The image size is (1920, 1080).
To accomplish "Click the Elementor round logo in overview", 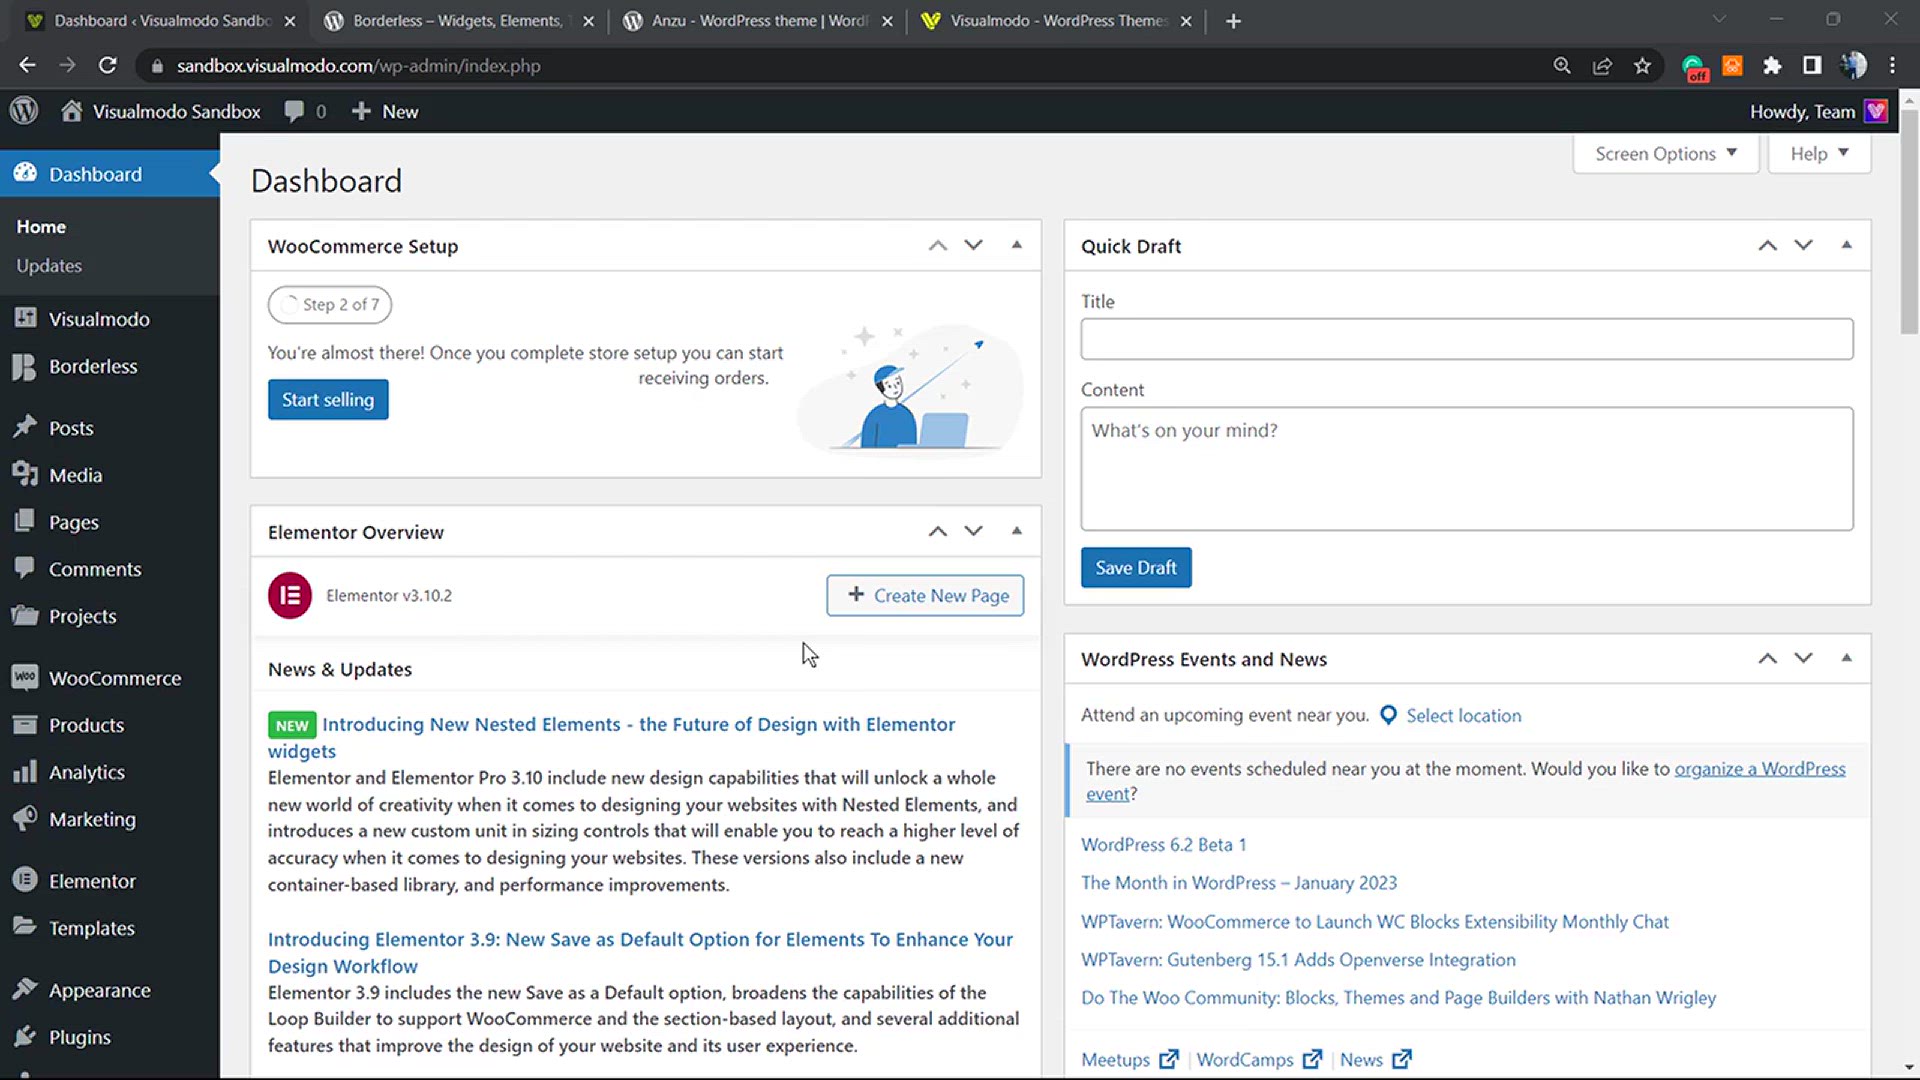I will tap(290, 595).
